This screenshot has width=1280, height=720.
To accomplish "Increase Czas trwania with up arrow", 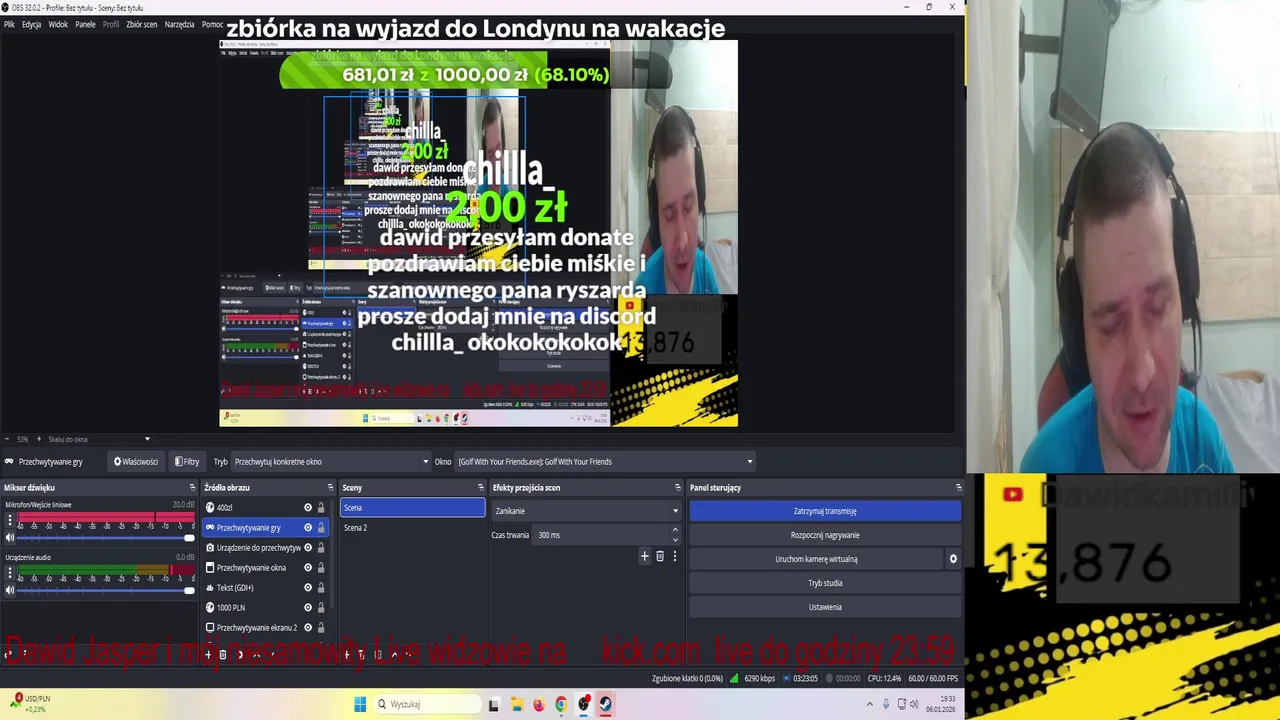I will [x=676, y=531].
